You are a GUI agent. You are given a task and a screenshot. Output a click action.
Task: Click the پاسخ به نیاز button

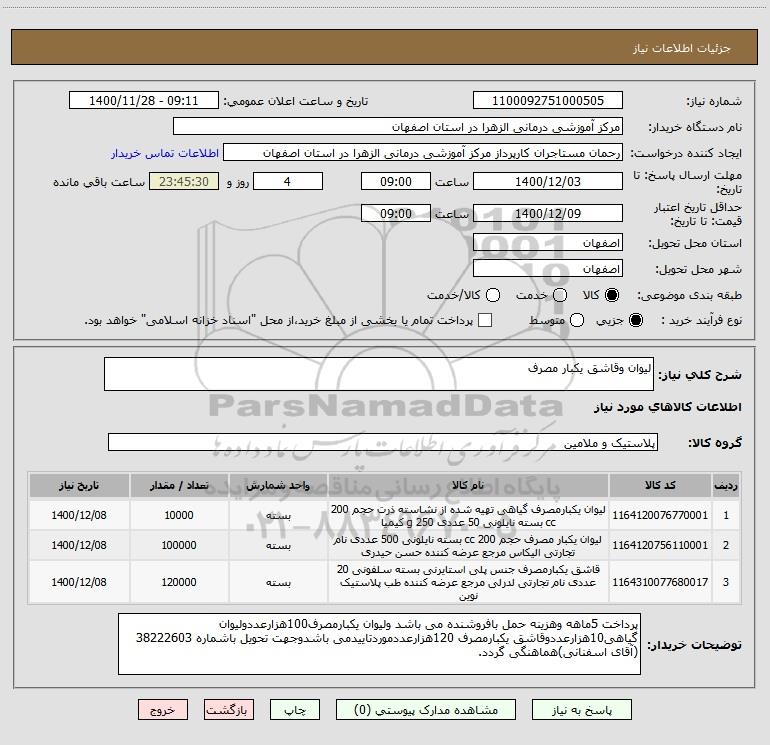tap(581, 710)
